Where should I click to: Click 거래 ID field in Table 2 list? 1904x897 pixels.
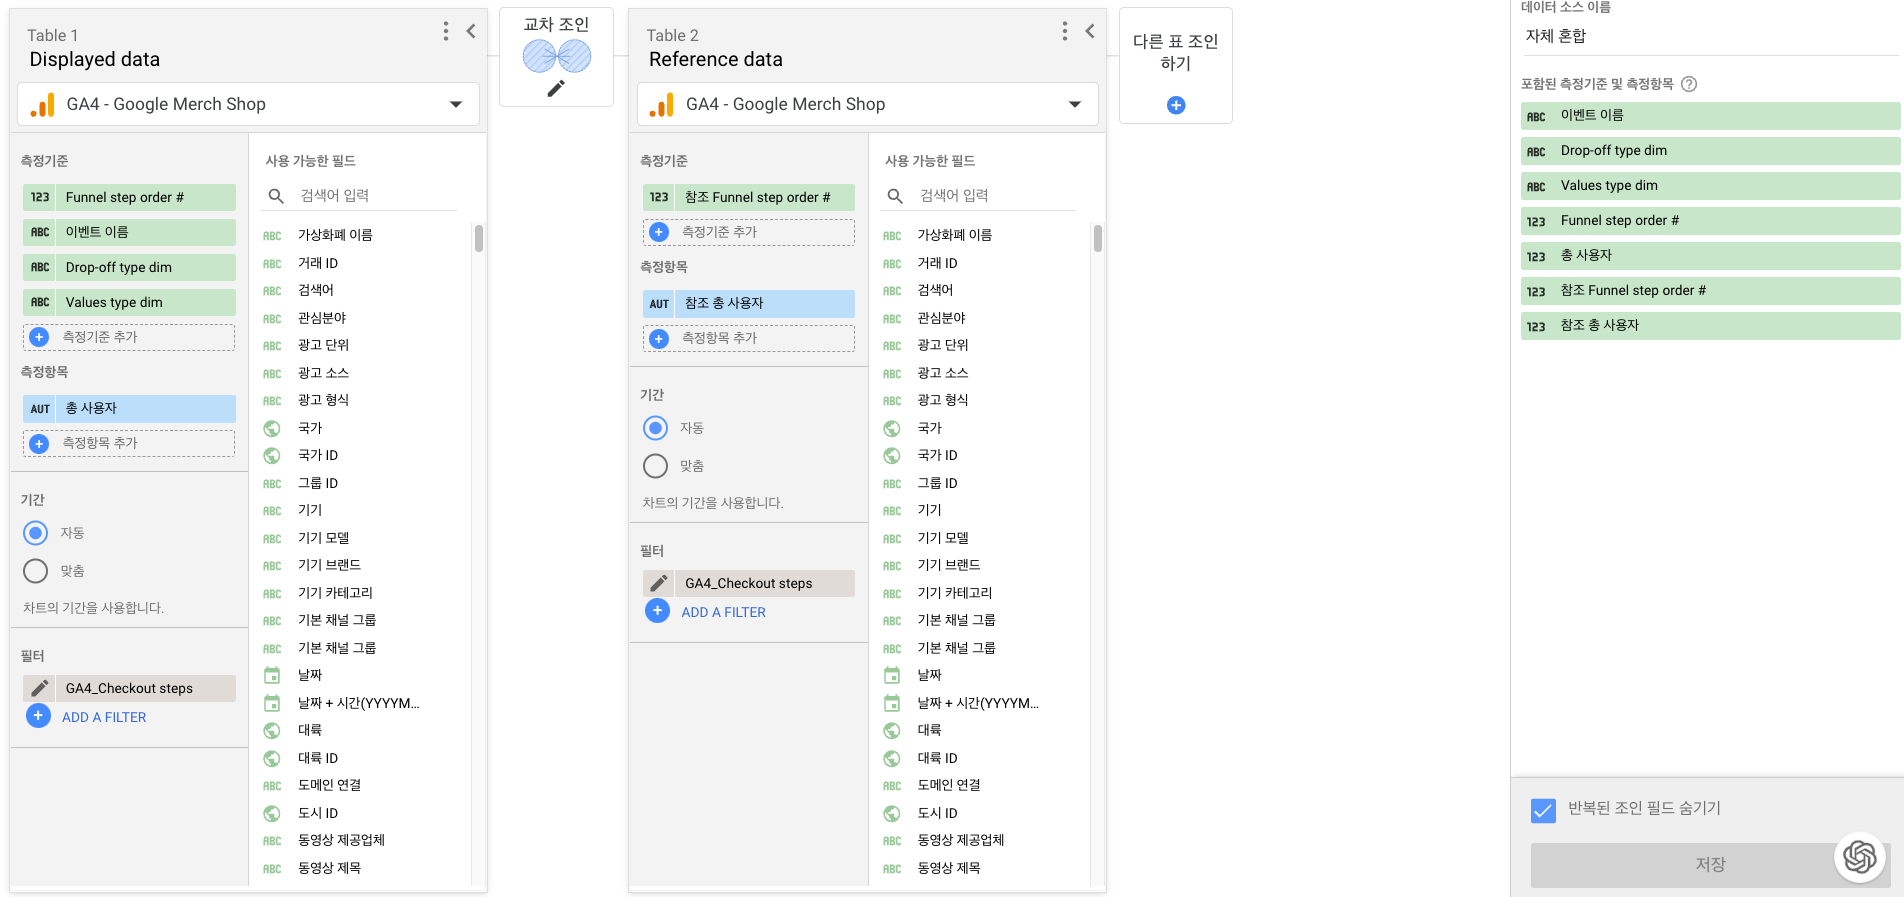937,263
